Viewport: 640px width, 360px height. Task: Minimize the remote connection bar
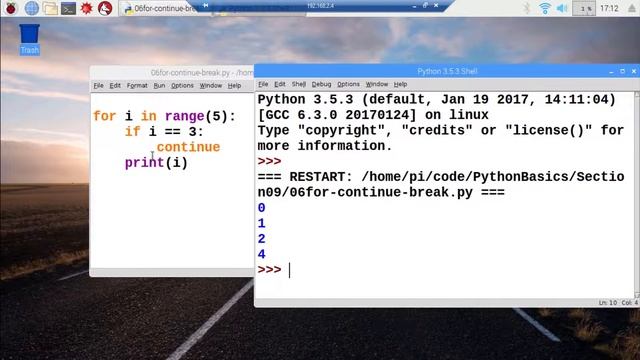pos(415,6)
